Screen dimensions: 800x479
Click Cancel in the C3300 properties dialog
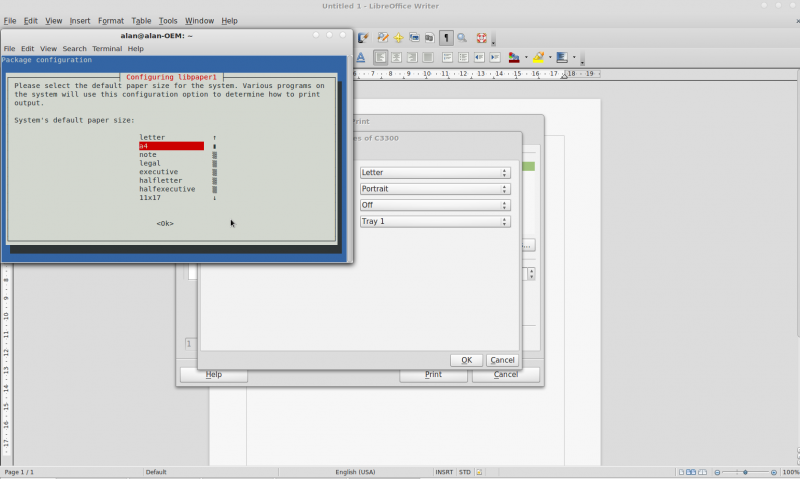502,360
